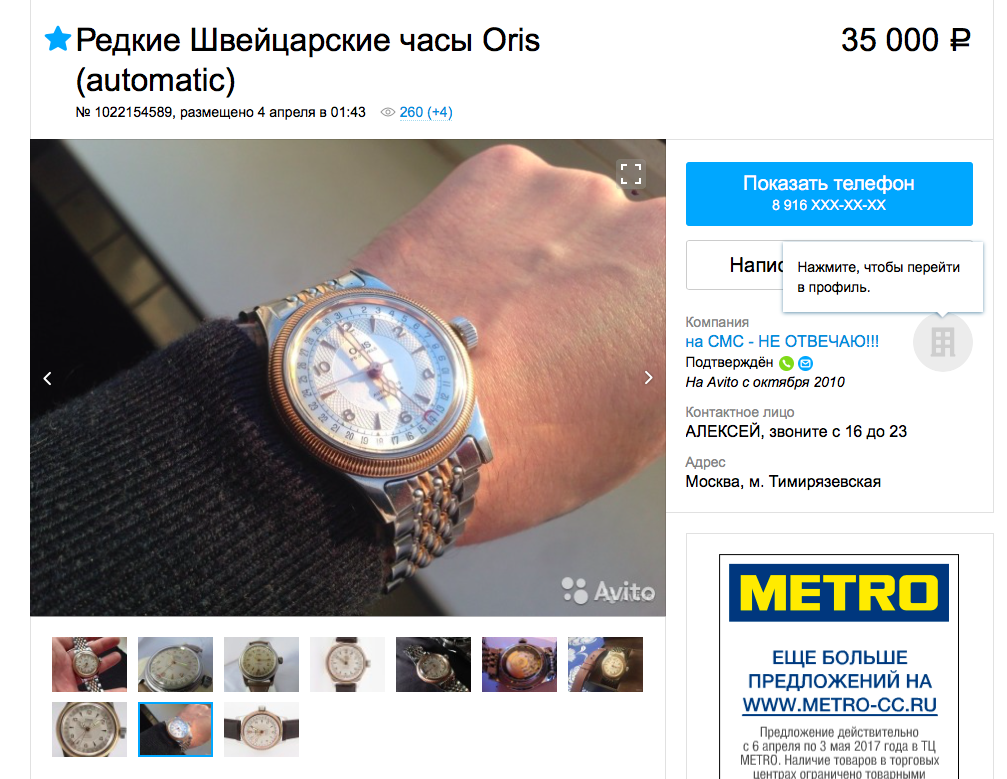Open the write message button

point(734,265)
